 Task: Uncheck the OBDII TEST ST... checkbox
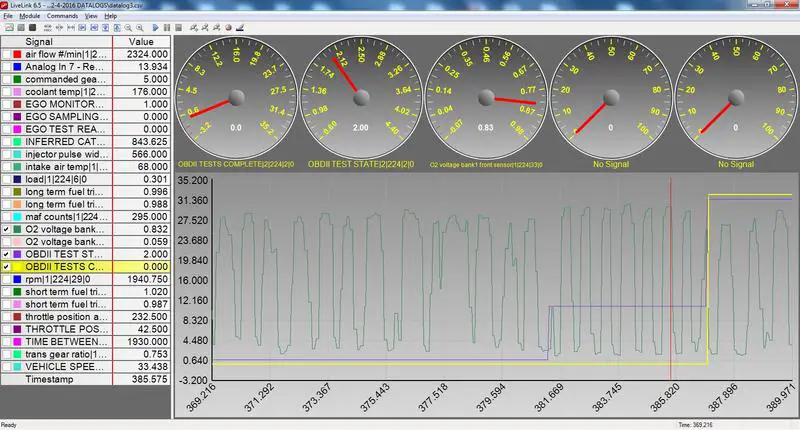point(6,255)
